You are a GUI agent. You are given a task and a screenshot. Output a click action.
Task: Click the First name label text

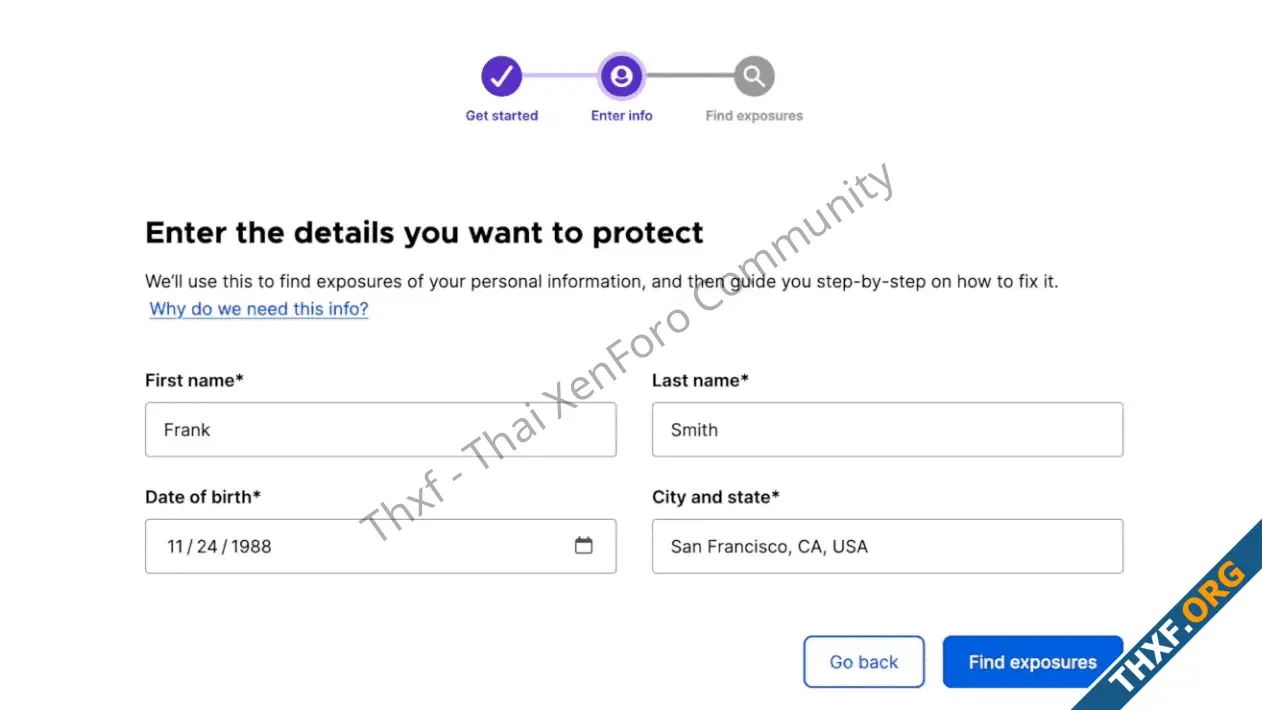click(x=194, y=380)
